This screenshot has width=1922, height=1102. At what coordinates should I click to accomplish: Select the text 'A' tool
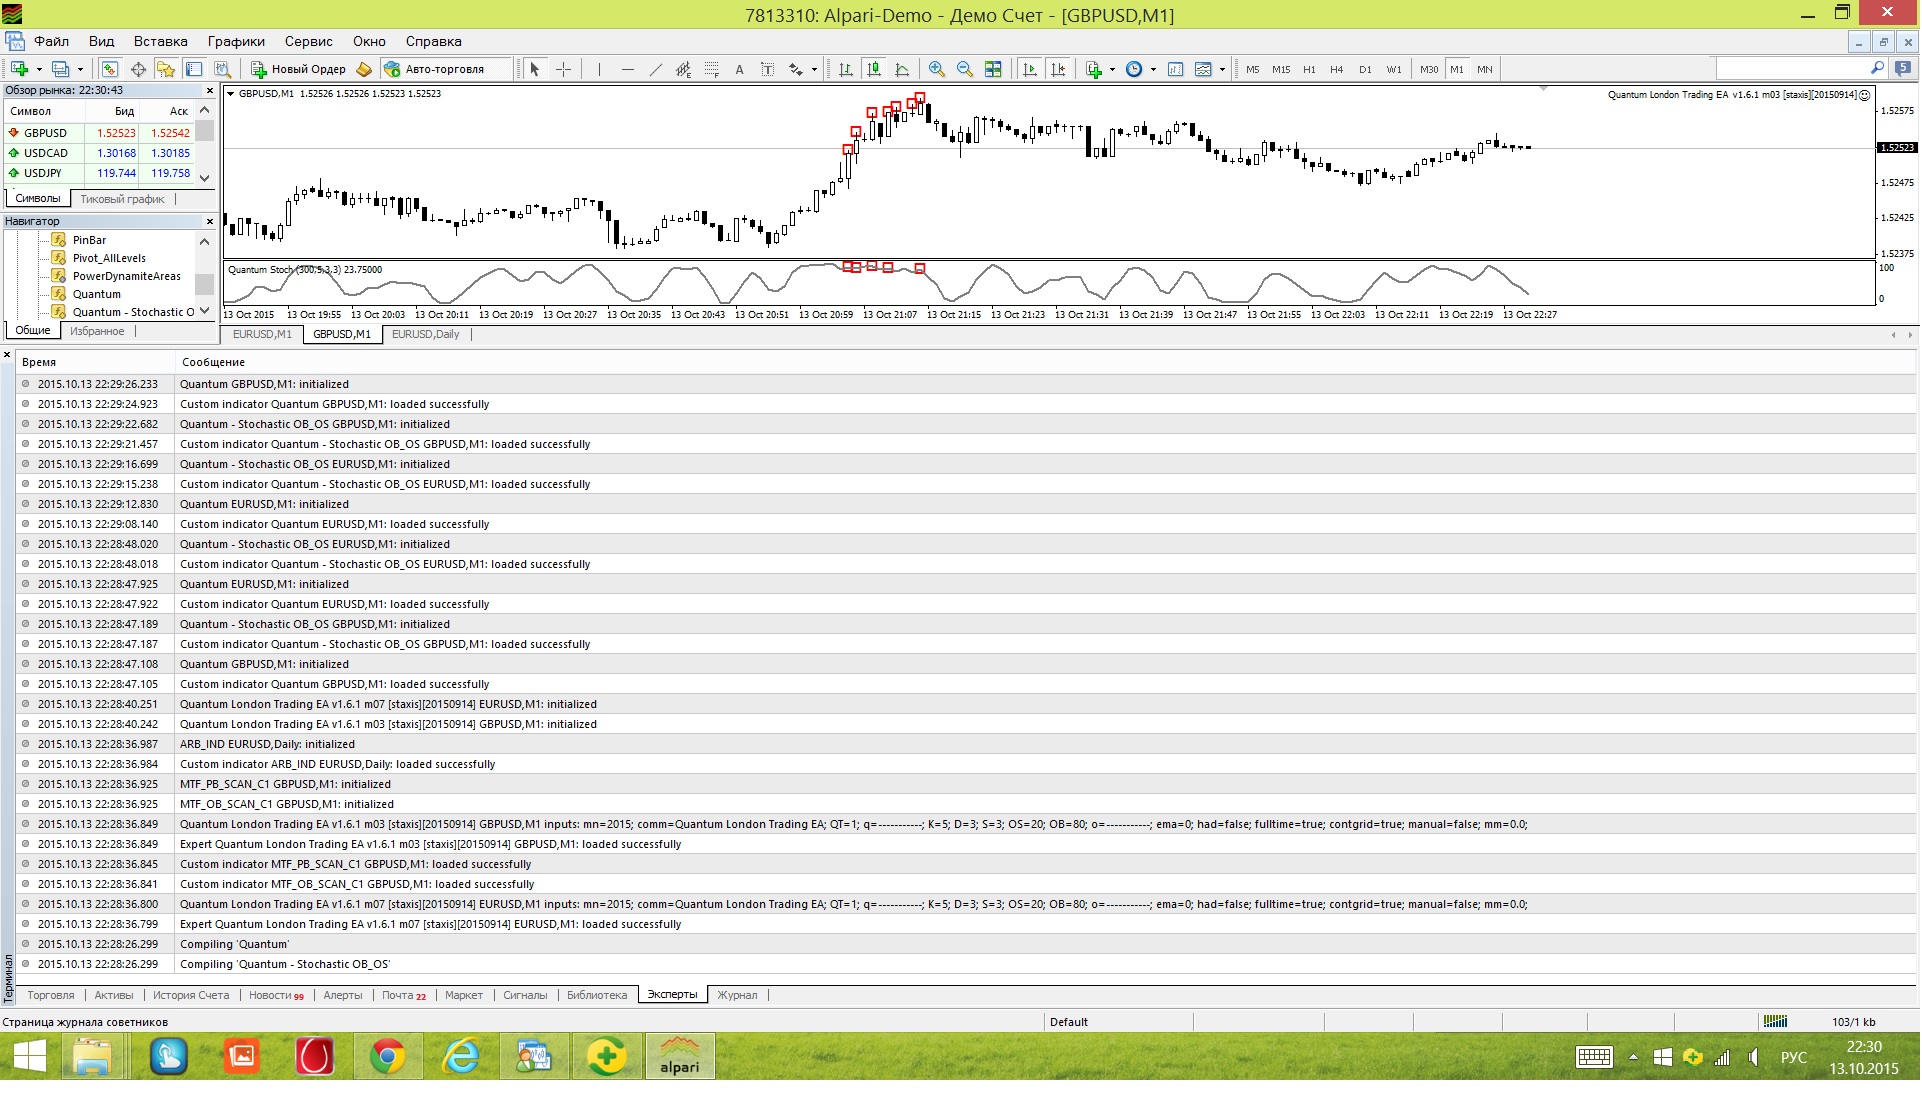(x=739, y=69)
